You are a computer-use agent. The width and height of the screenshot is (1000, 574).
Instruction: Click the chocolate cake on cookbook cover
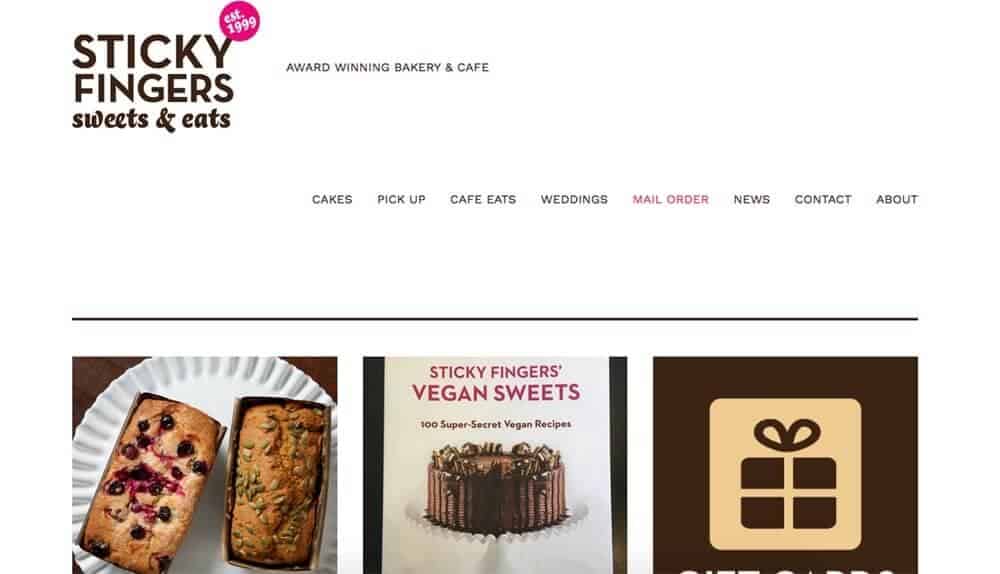pos(495,488)
